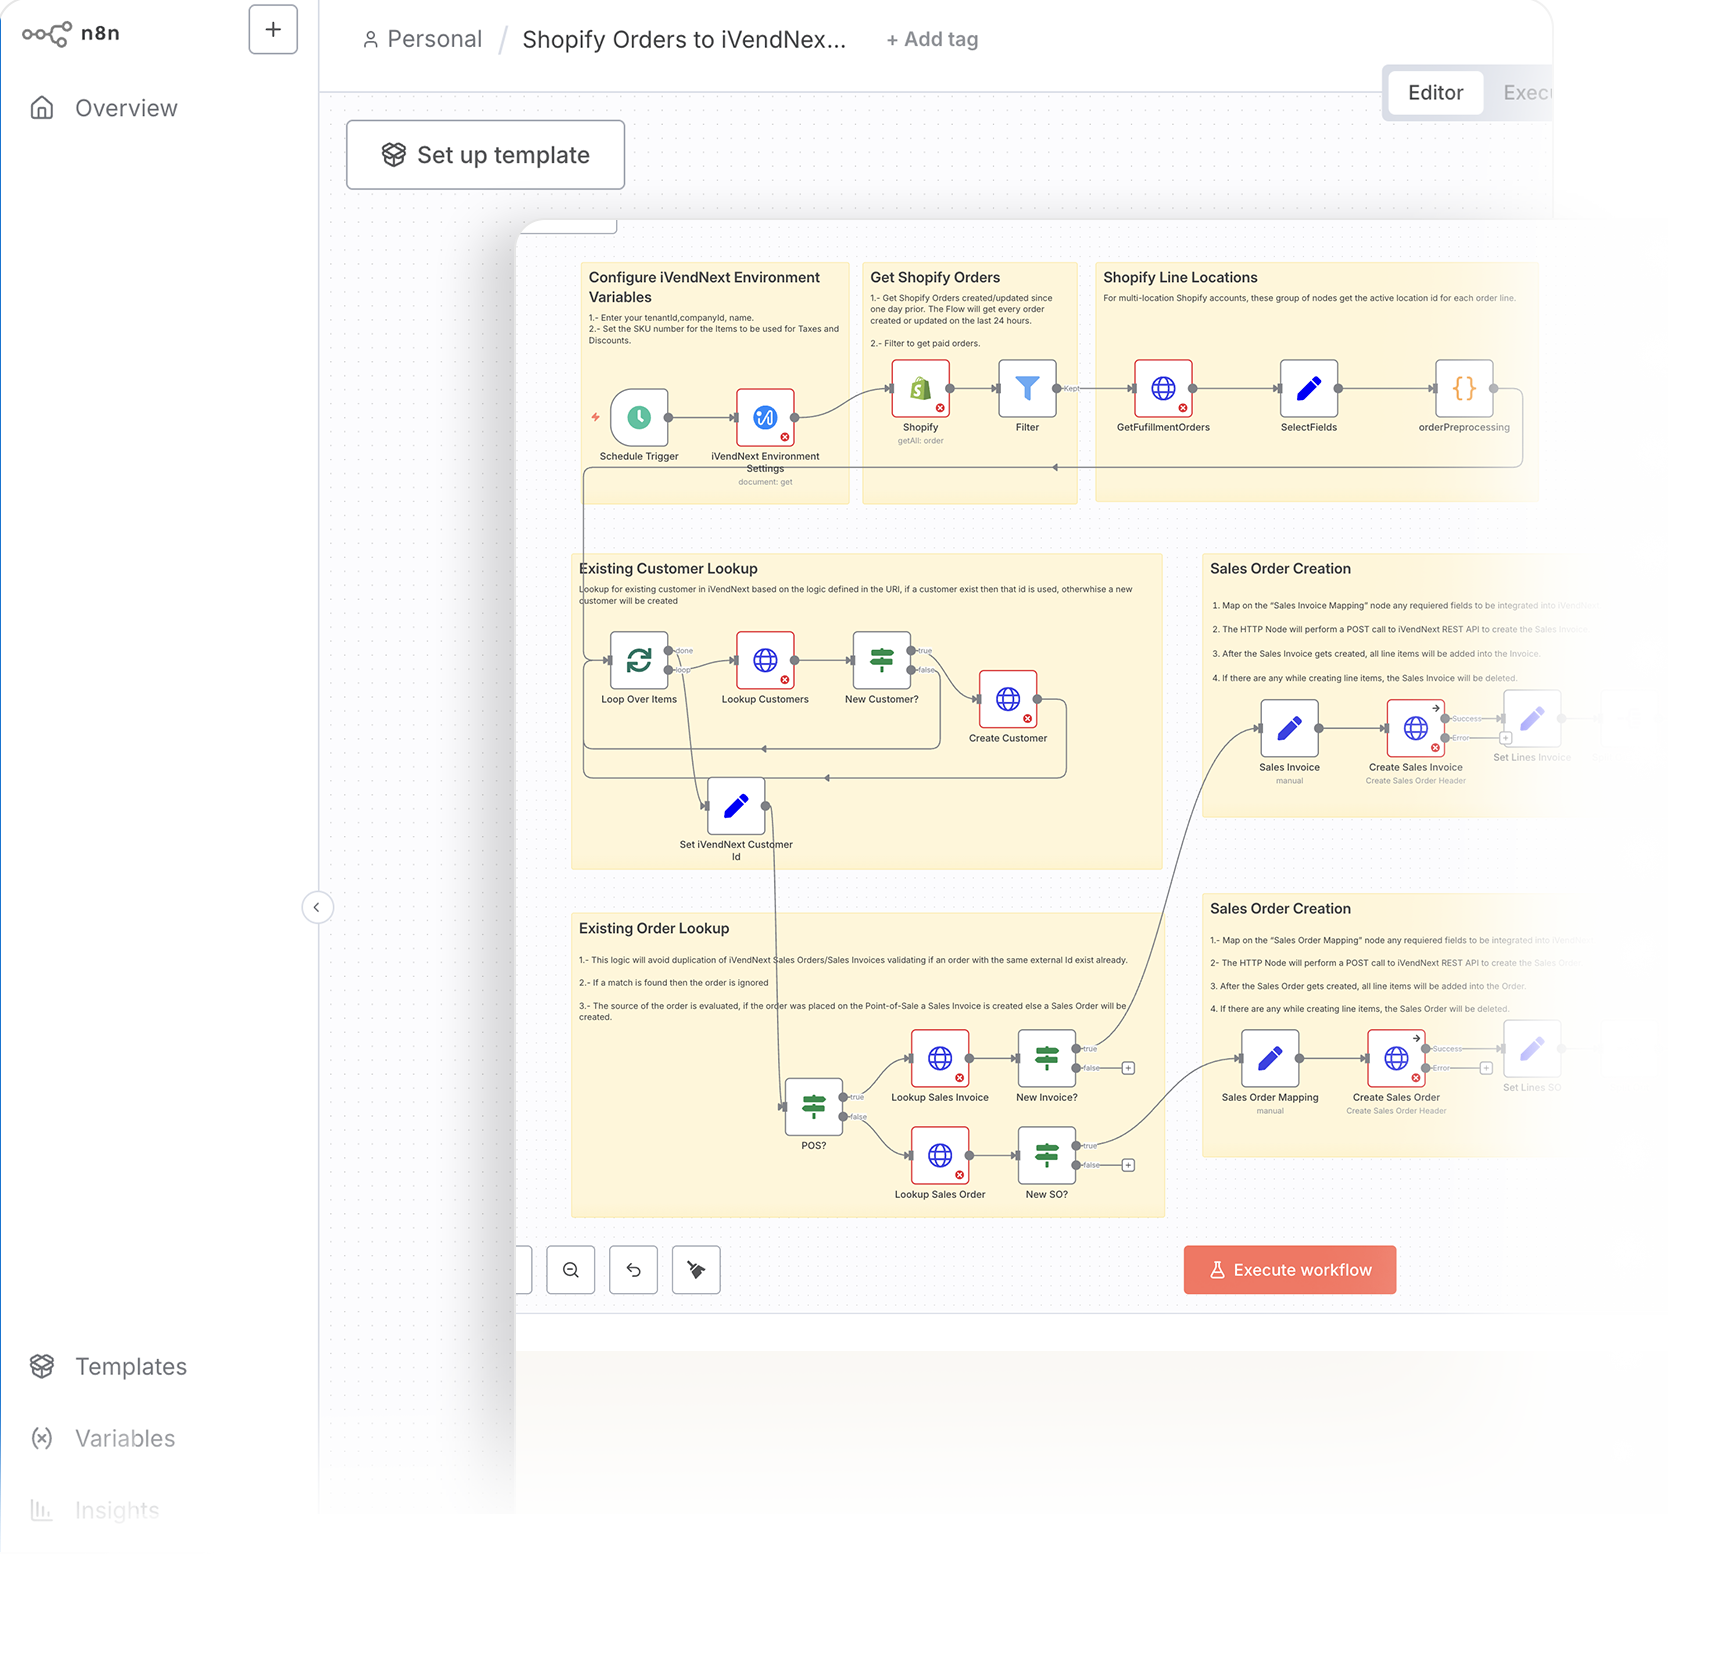Click plus on New Invoice? false output

pyautogui.click(x=1128, y=1068)
